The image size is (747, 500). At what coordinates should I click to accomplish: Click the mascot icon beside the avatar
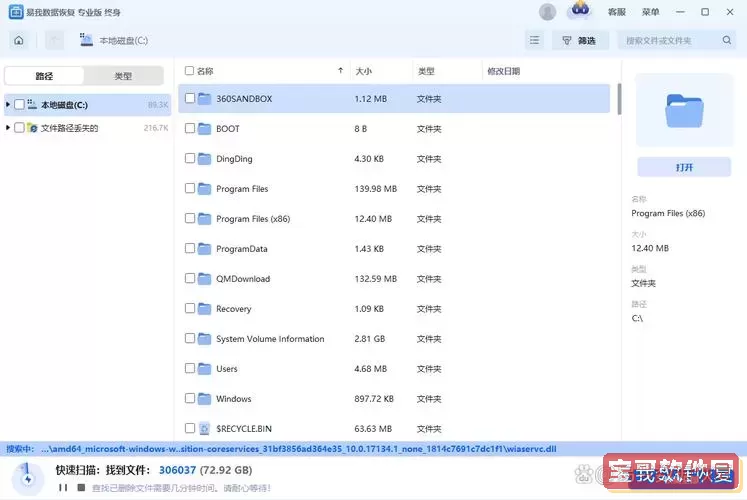(x=580, y=10)
